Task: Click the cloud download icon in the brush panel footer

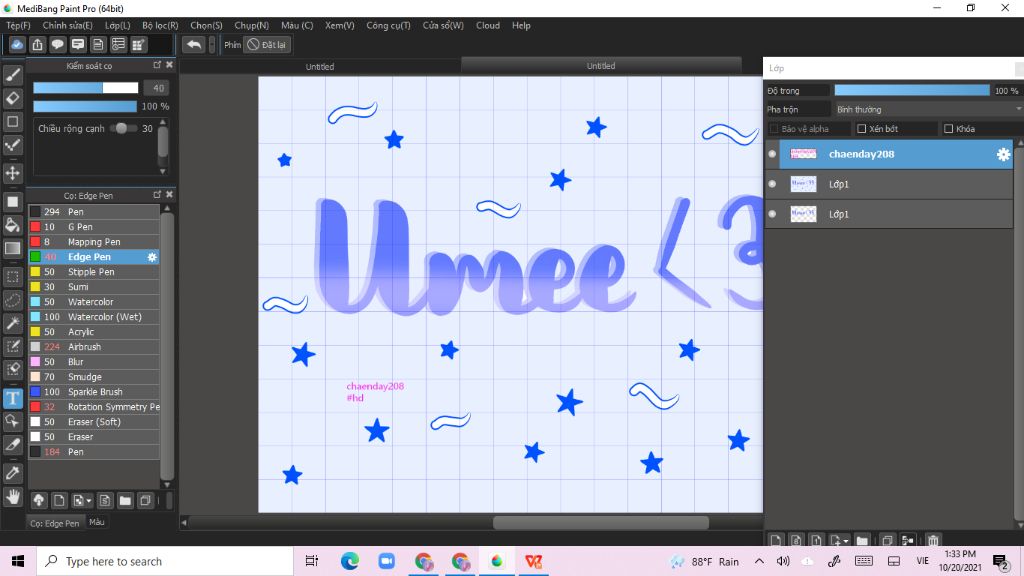Action: (39, 500)
